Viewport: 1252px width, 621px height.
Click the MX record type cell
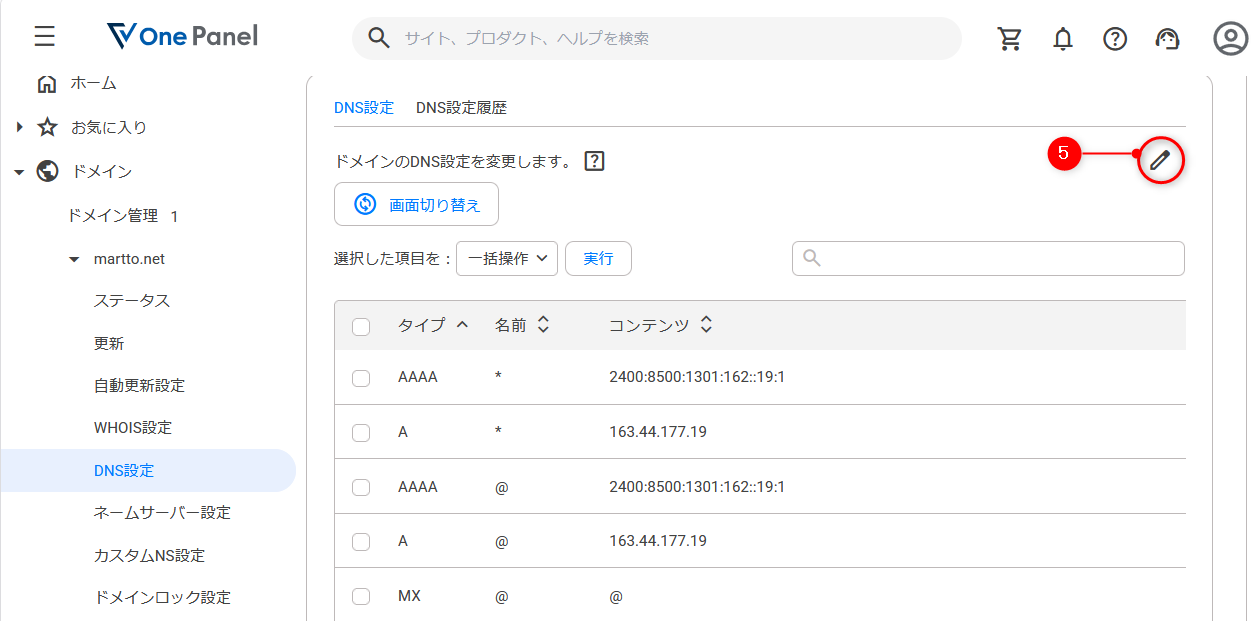(x=409, y=595)
